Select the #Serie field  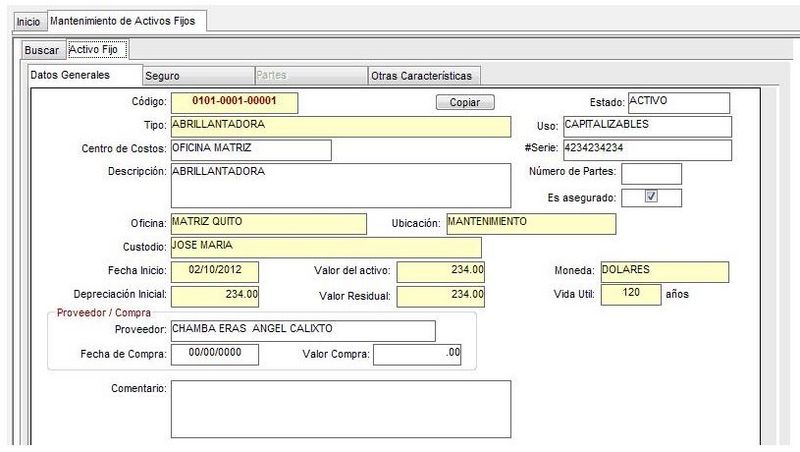click(647, 149)
